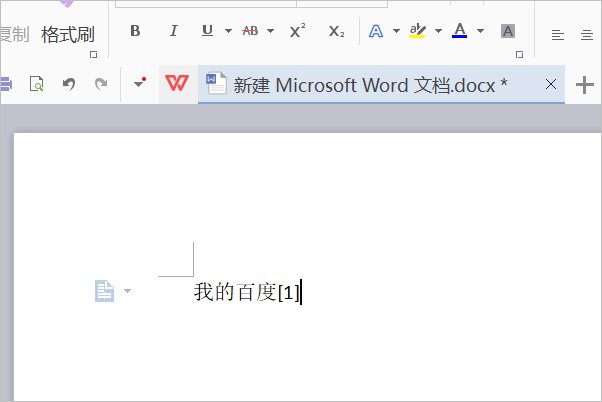602x402 pixels.
Task: Click the text 我的百度[1] in document
Action: 246,292
